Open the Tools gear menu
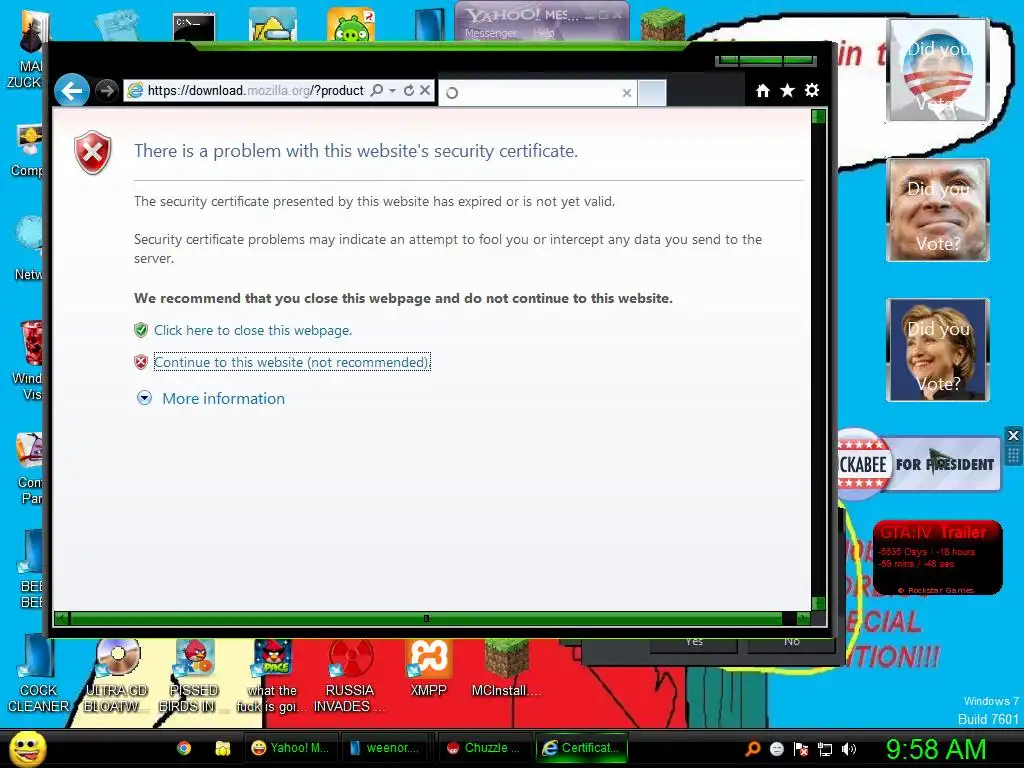Screen dimensions: 1024x768 coord(812,90)
